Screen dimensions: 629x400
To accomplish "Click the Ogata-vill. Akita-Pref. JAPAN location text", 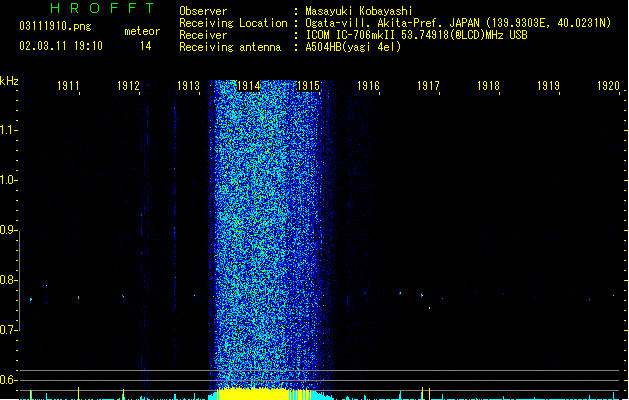I will 458,23.
